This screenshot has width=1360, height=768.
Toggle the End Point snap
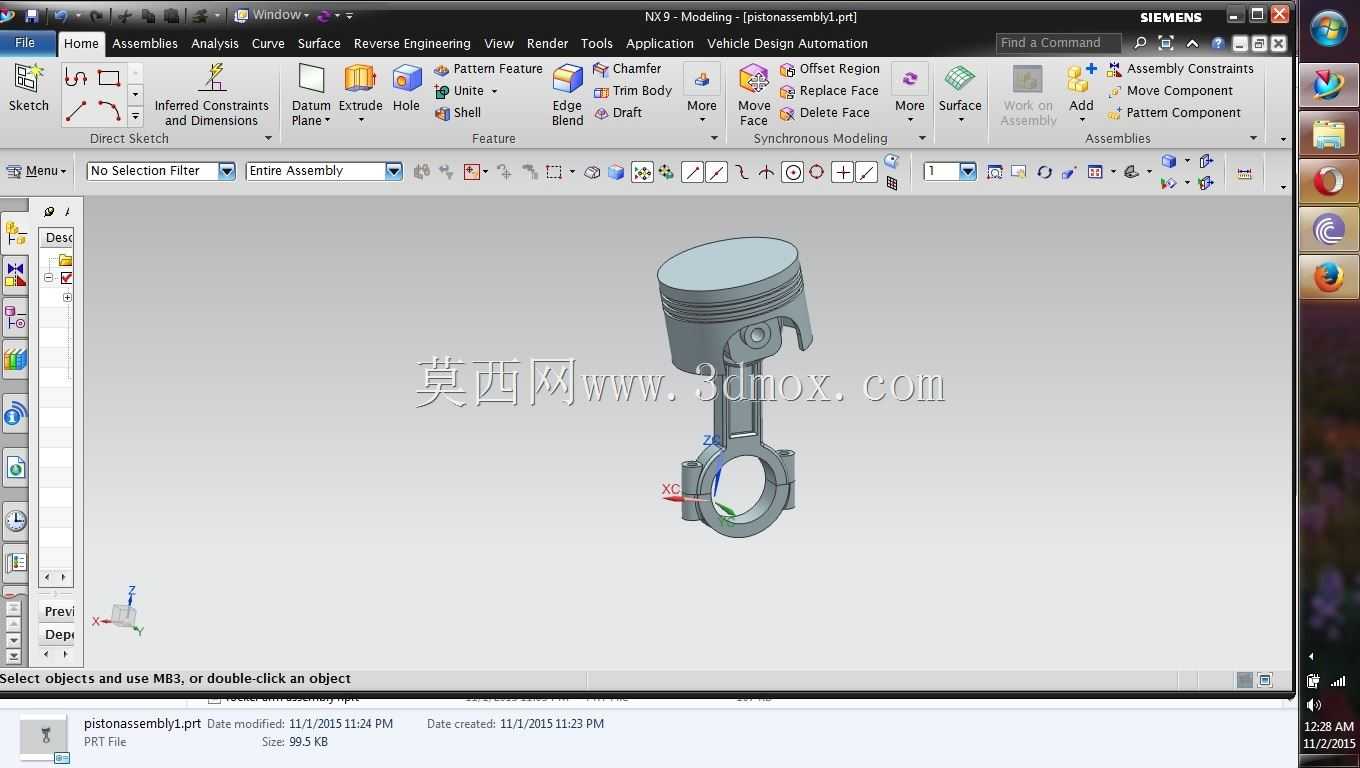pos(692,172)
